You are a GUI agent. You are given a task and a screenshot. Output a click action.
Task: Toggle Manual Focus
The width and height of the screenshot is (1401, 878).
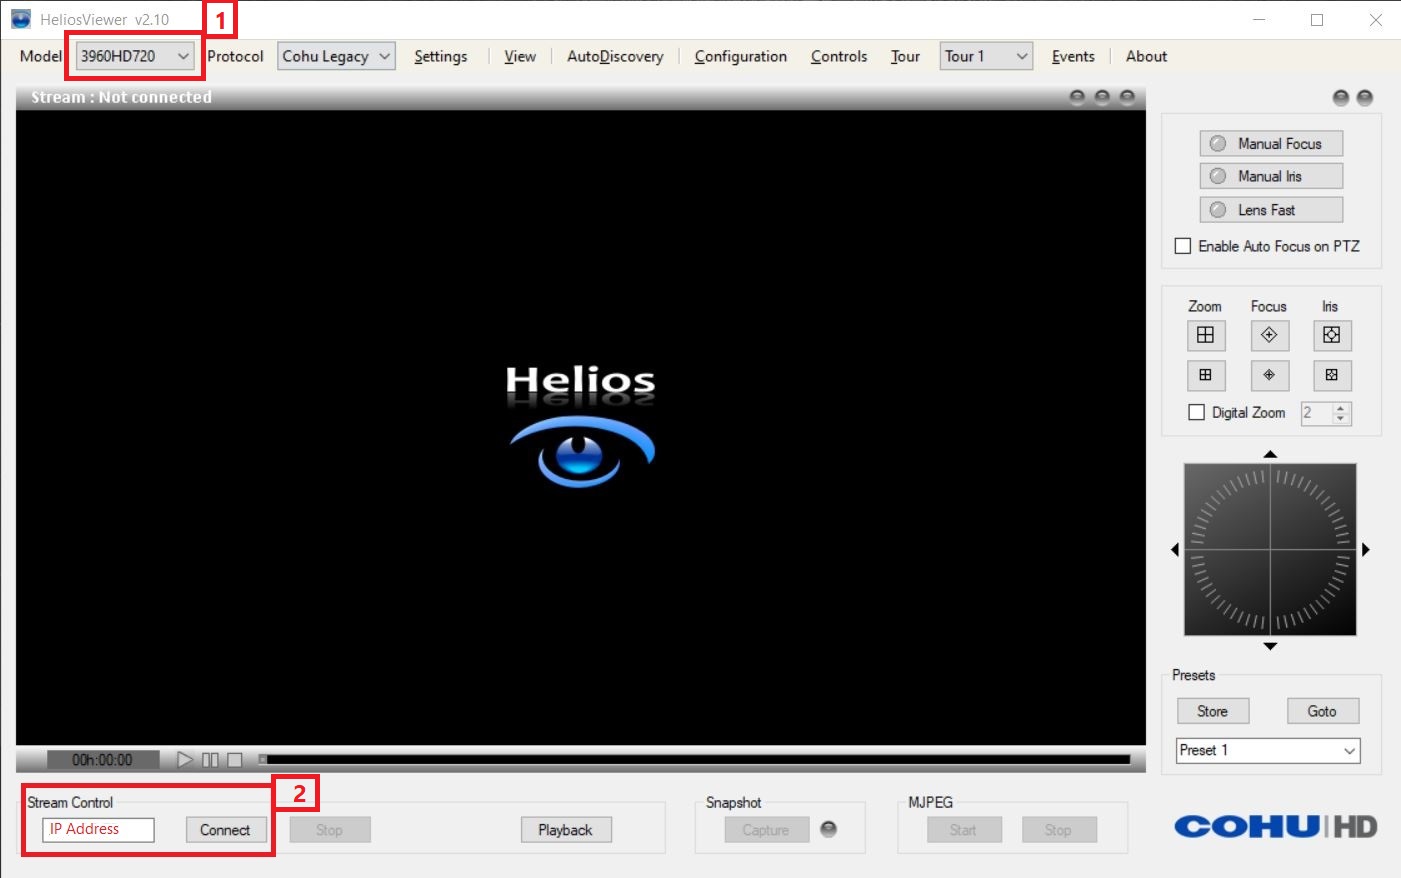click(1271, 144)
